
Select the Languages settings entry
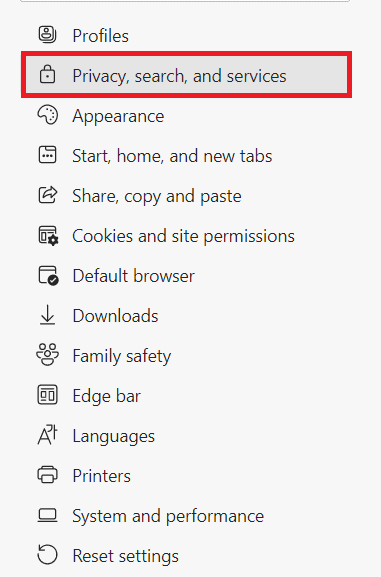point(186,436)
